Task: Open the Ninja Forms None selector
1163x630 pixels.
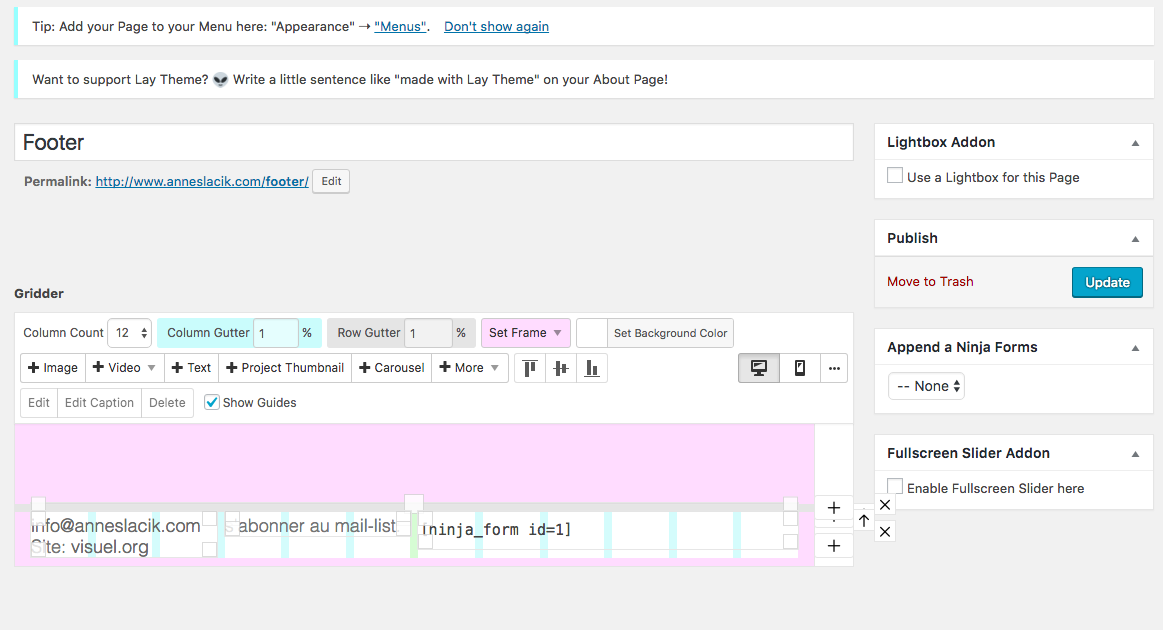Action: pos(926,386)
